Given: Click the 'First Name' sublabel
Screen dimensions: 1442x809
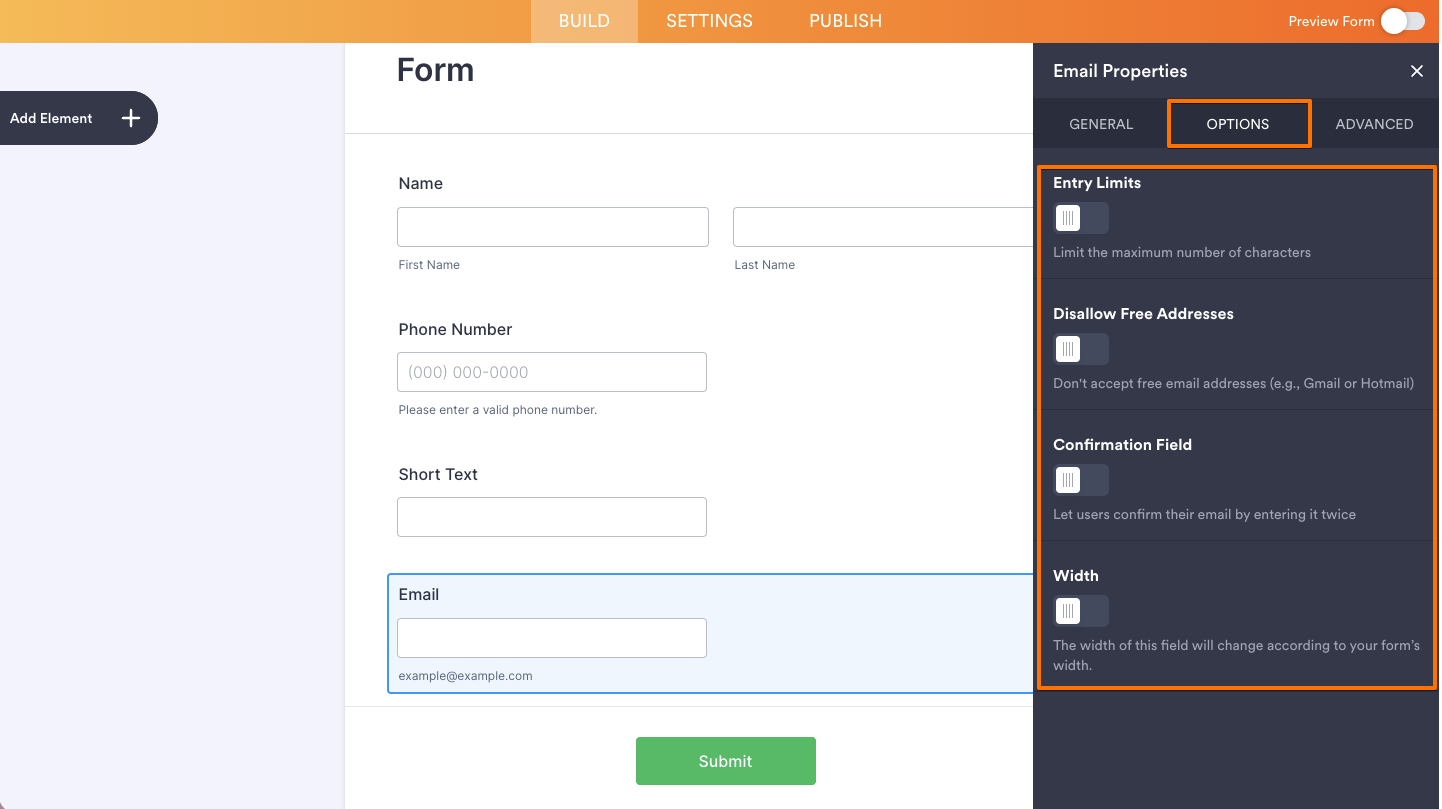Looking at the screenshot, I should (429, 265).
